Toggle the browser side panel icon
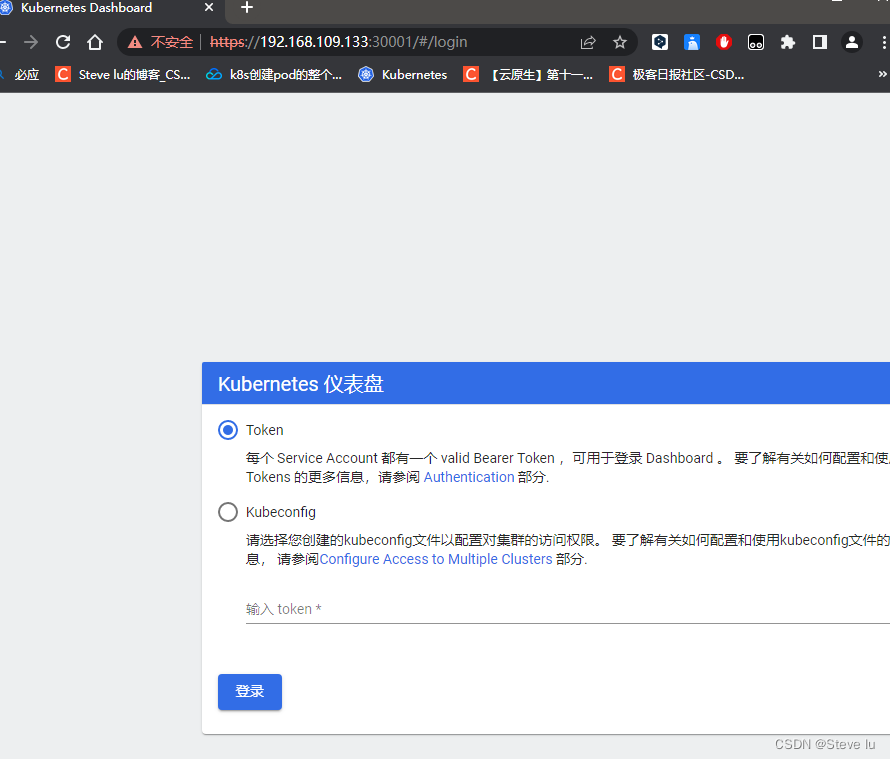Viewport: 890px width, 759px height. point(820,42)
